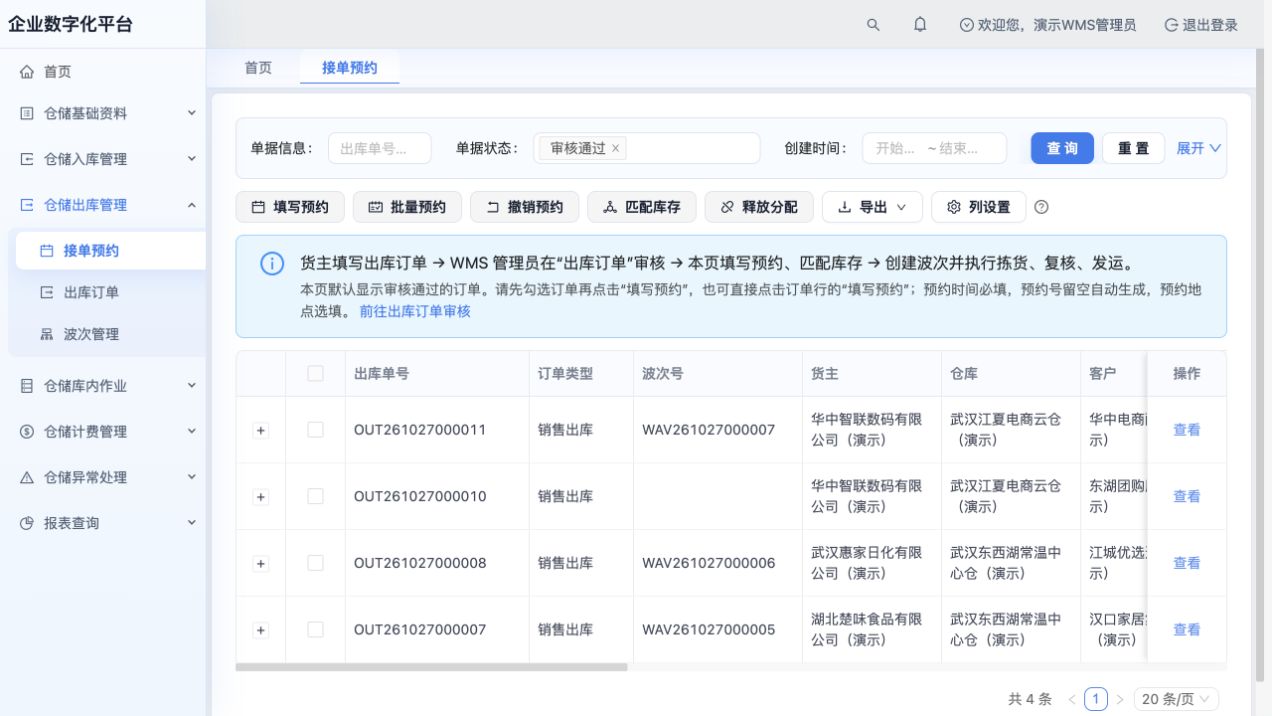
Task: Go to 首页 in the sidebar
Action: click(x=103, y=72)
